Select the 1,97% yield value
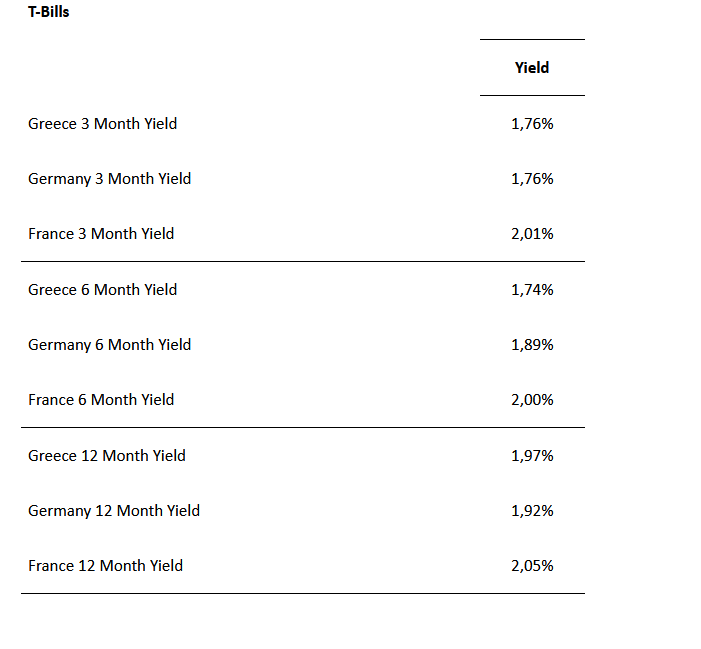Image resolution: width=701 pixels, height=649 pixels. pos(532,456)
